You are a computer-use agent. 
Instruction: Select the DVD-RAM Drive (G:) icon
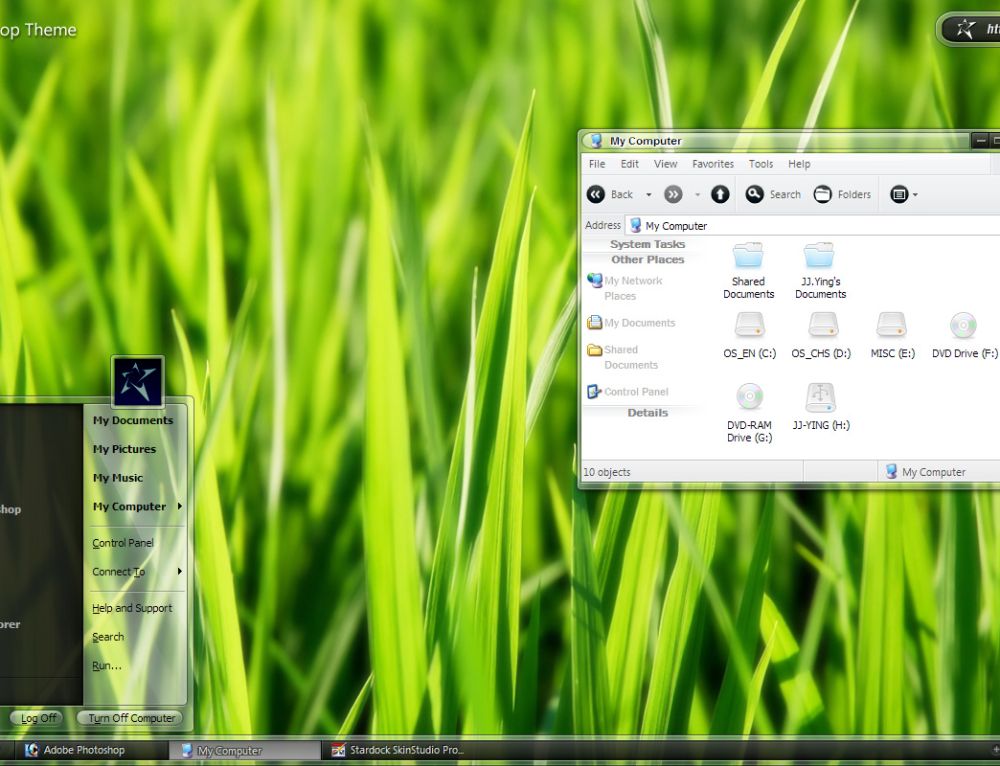(749, 398)
